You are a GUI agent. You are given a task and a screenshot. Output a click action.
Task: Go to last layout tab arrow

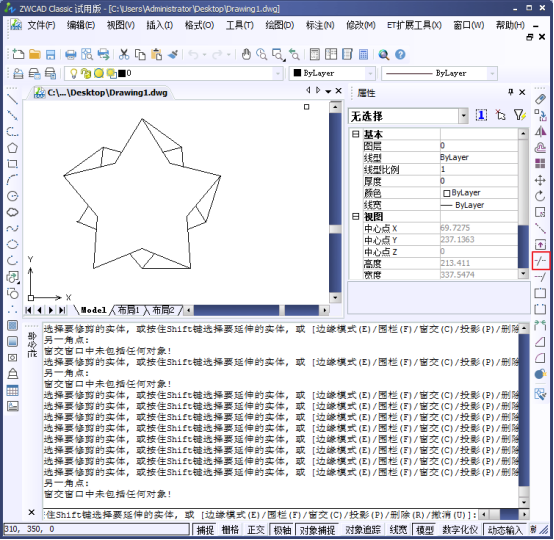[x=62, y=310]
